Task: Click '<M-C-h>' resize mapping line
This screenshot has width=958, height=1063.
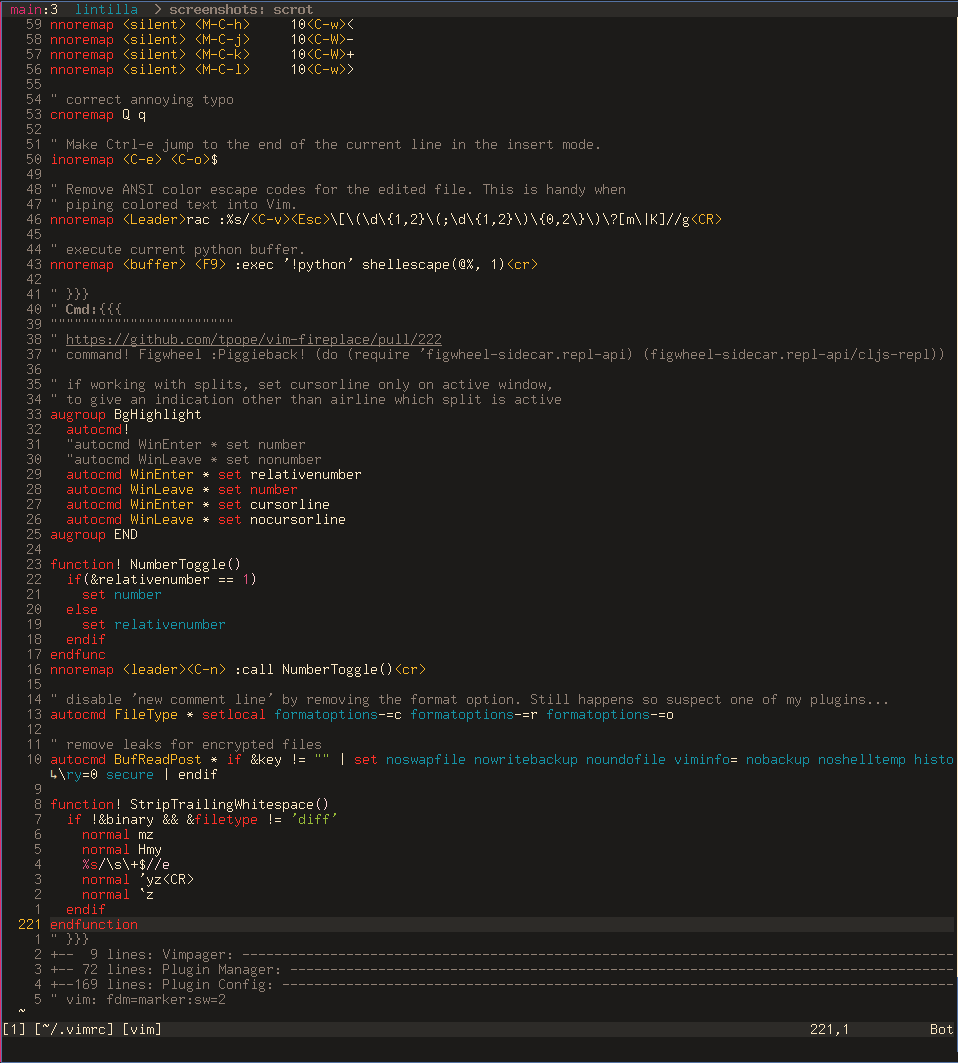Action: click(x=202, y=24)
